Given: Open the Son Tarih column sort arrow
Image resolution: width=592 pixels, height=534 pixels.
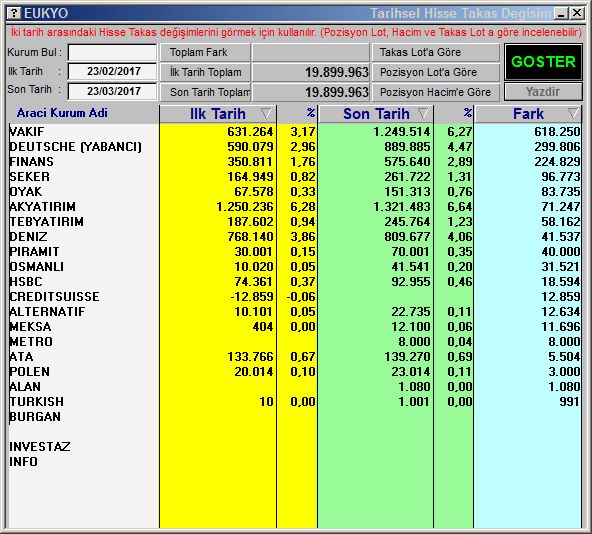Looking at the screenshot, I should coord(424,113).
